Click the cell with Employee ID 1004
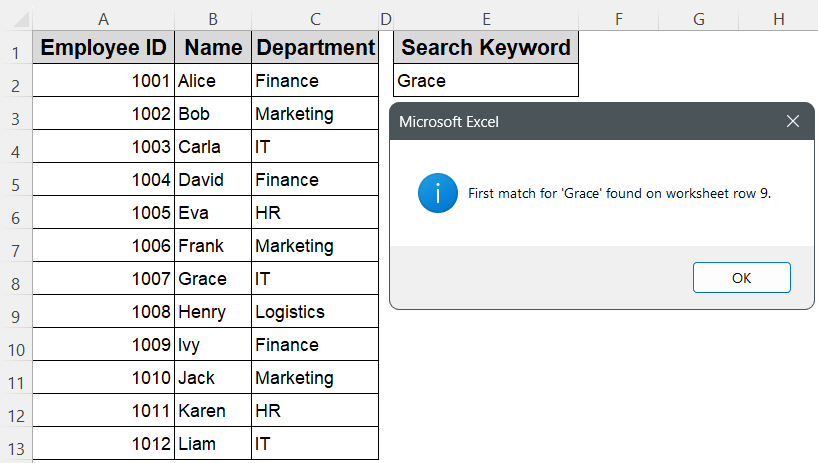 tap(103, 180)
